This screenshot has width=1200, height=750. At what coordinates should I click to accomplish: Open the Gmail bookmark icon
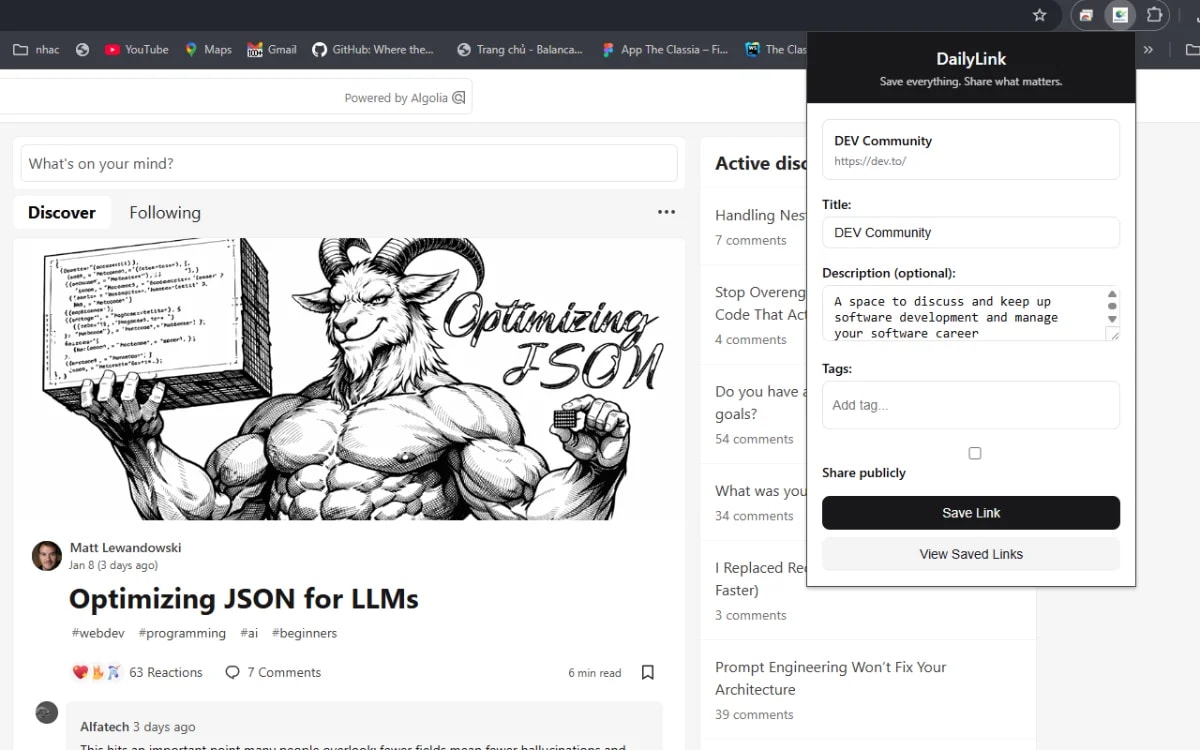[x=253, y=49]
